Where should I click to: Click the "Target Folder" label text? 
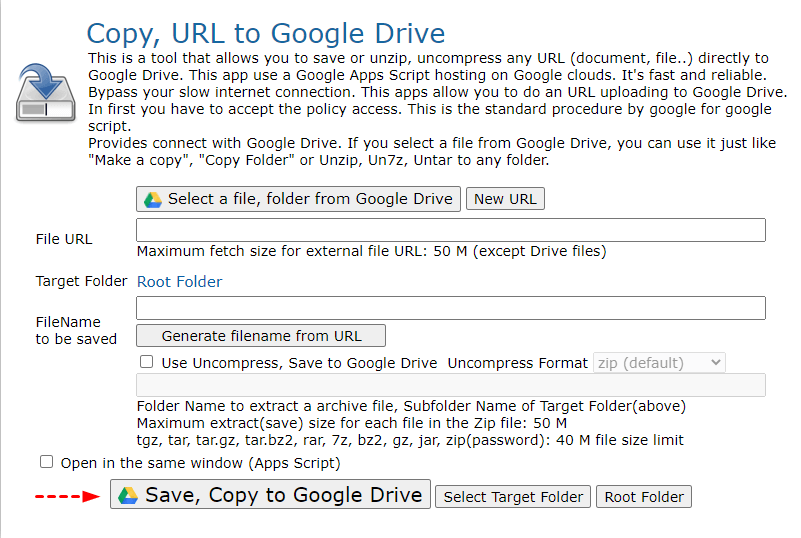point(81,282)
